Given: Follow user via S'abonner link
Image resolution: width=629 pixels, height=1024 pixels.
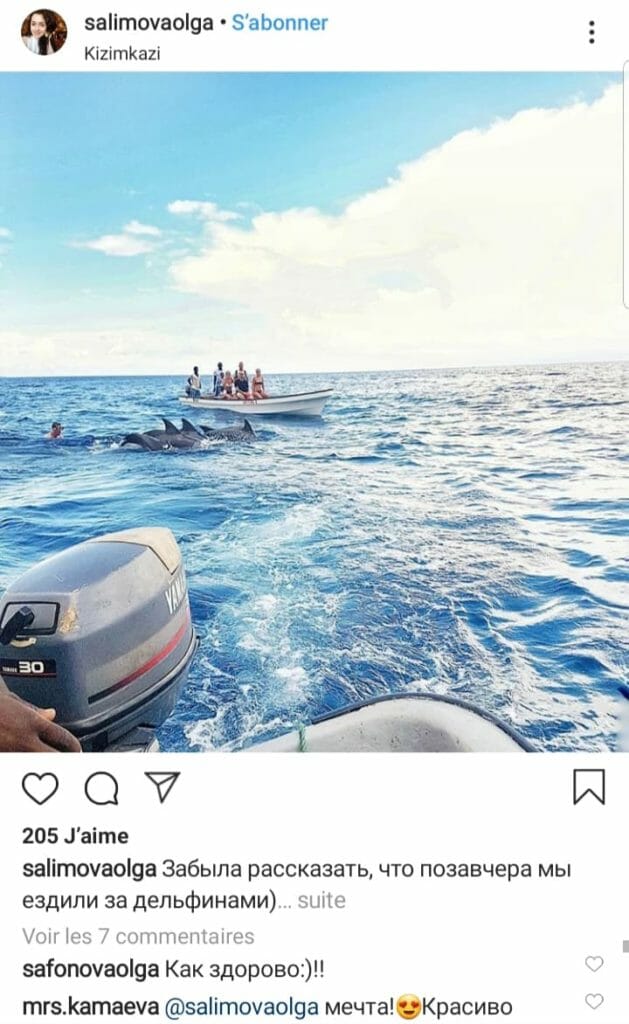Looking at the screenshot, I should pos(280,23).
